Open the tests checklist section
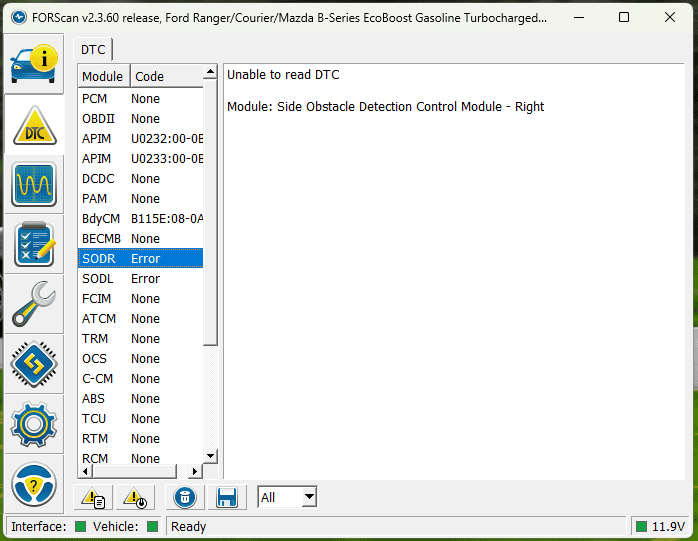This screenshot has height=541, width=698. (x=34, y=244)
